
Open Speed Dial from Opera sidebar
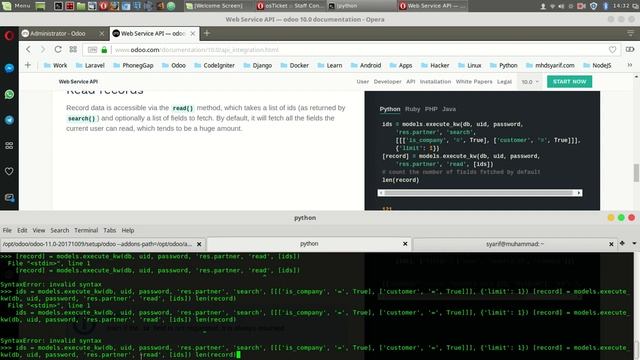click(9, 146)
